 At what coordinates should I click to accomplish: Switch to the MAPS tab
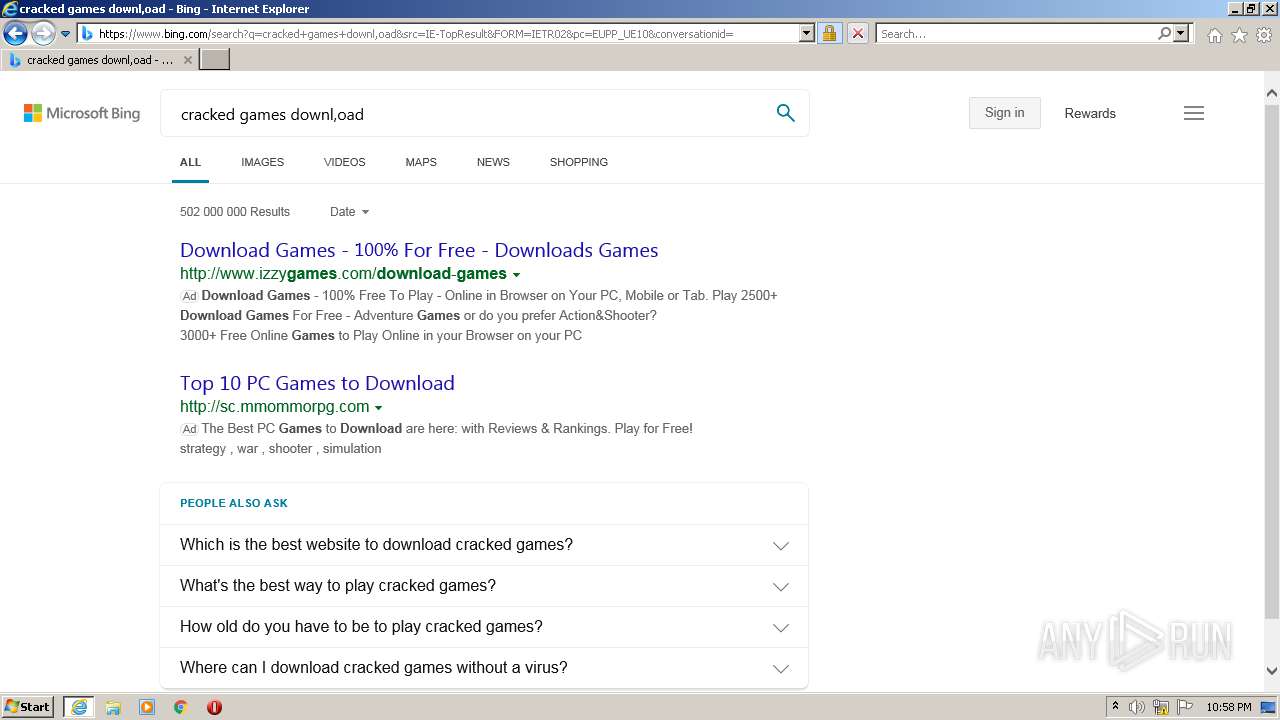[421, 162]
